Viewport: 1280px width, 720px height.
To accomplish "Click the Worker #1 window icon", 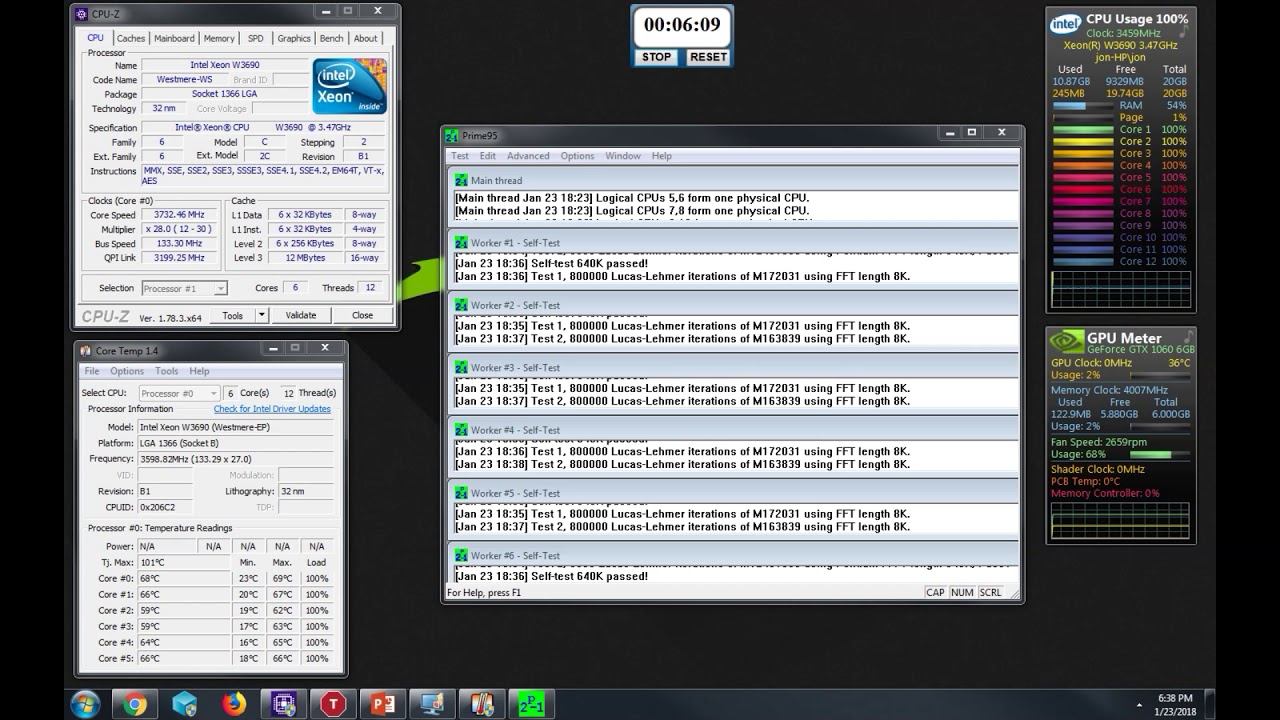I will coord(461,243).
